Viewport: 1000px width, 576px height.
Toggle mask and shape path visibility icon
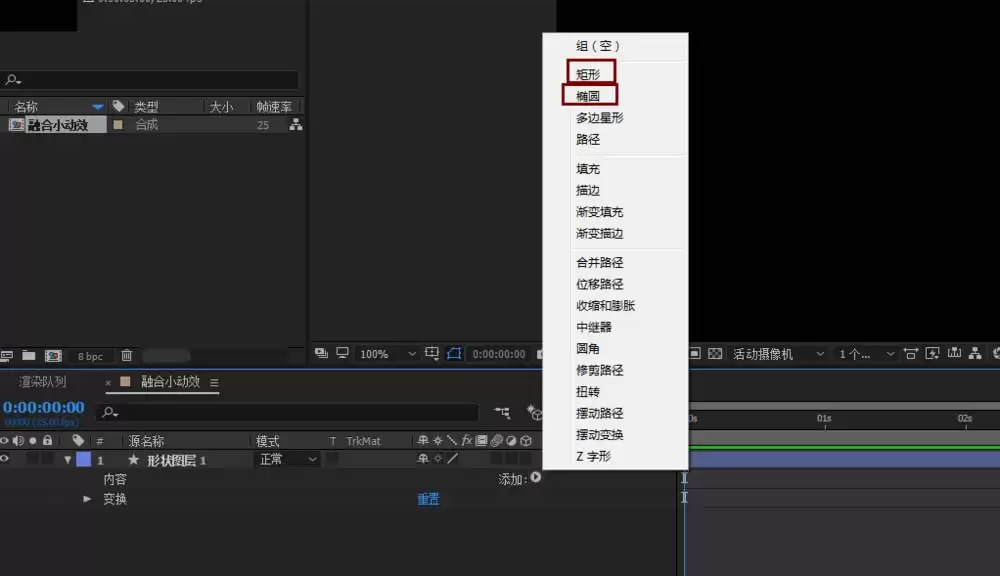454,353
